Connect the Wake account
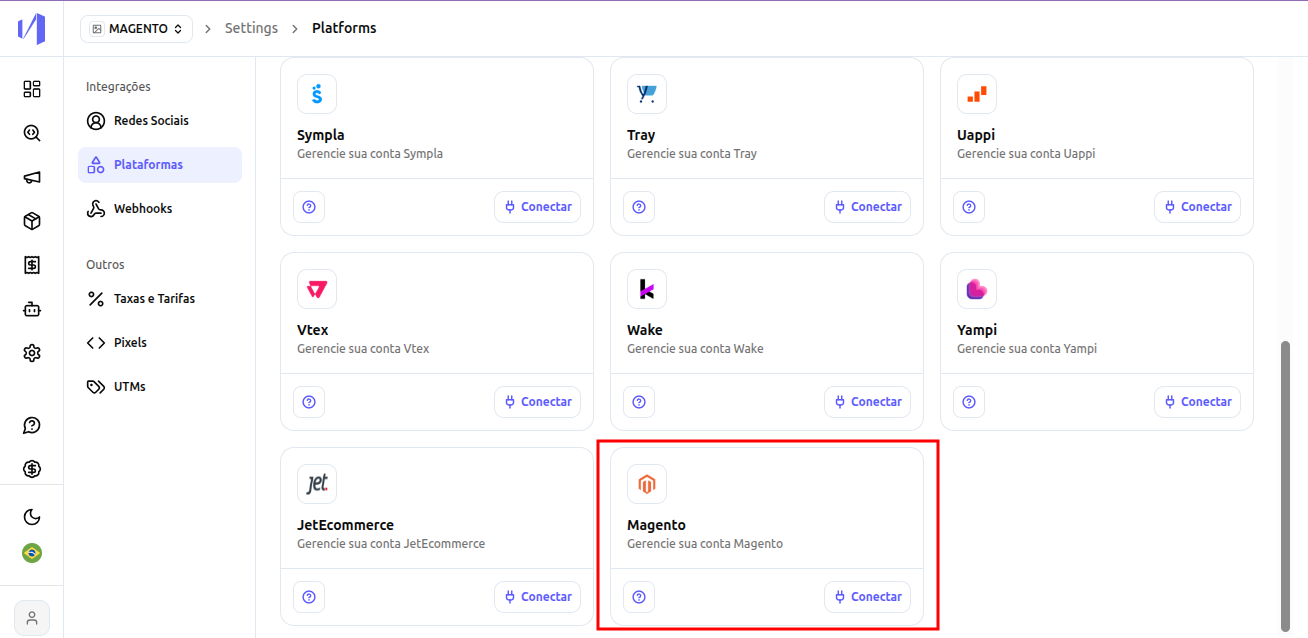The width and height of the screenshot is (1308, 638). [x=867, y=402]
